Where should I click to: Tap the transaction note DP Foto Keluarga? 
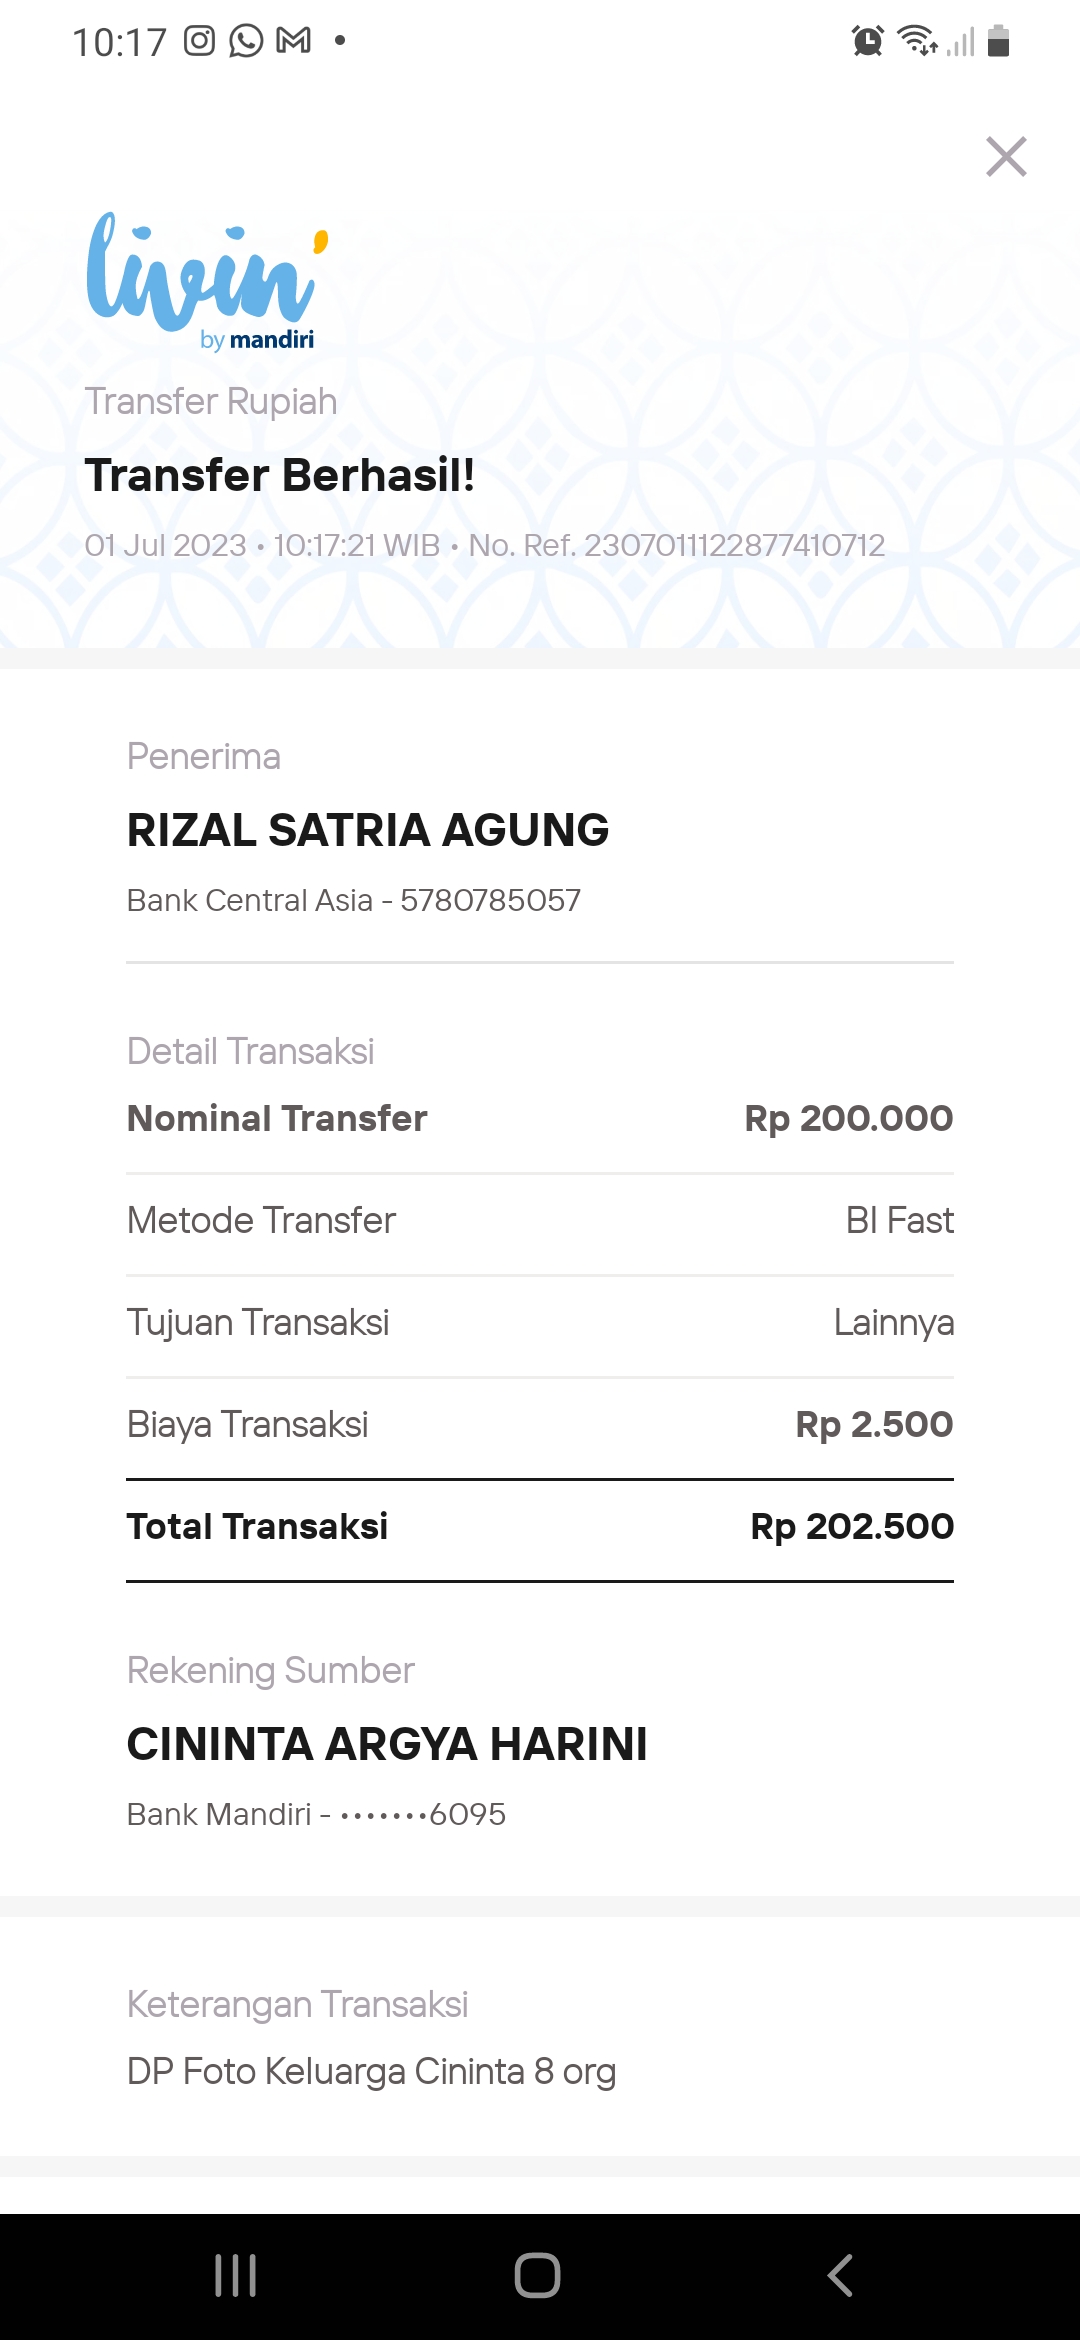click(371, 2071)
